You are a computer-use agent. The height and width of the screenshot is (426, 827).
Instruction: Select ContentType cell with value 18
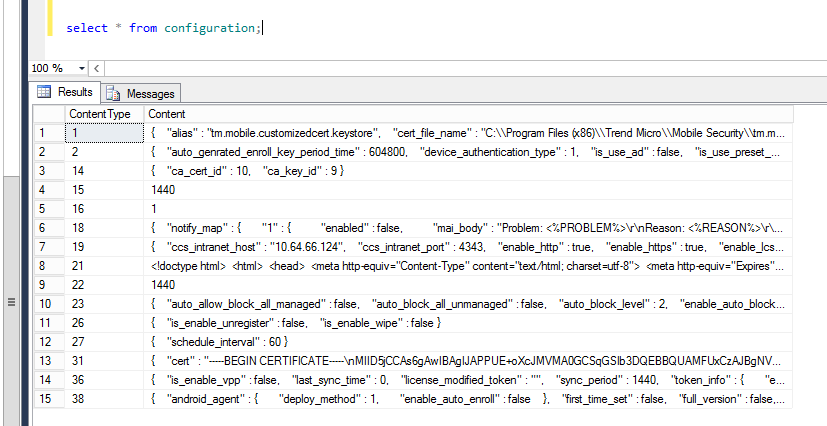click(x=104, y=228)
